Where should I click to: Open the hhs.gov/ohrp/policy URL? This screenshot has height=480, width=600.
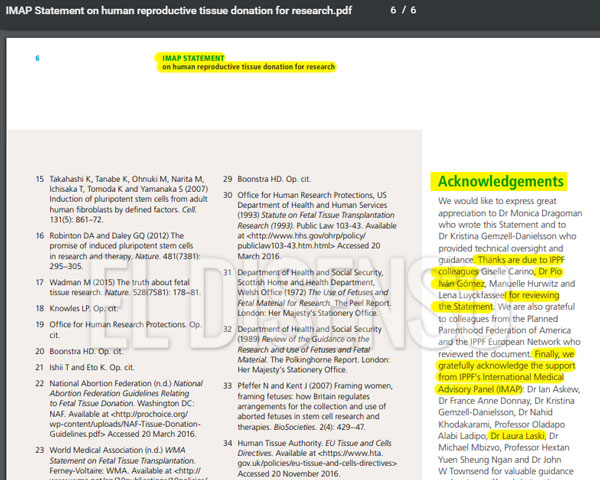[x=302, y=240]
